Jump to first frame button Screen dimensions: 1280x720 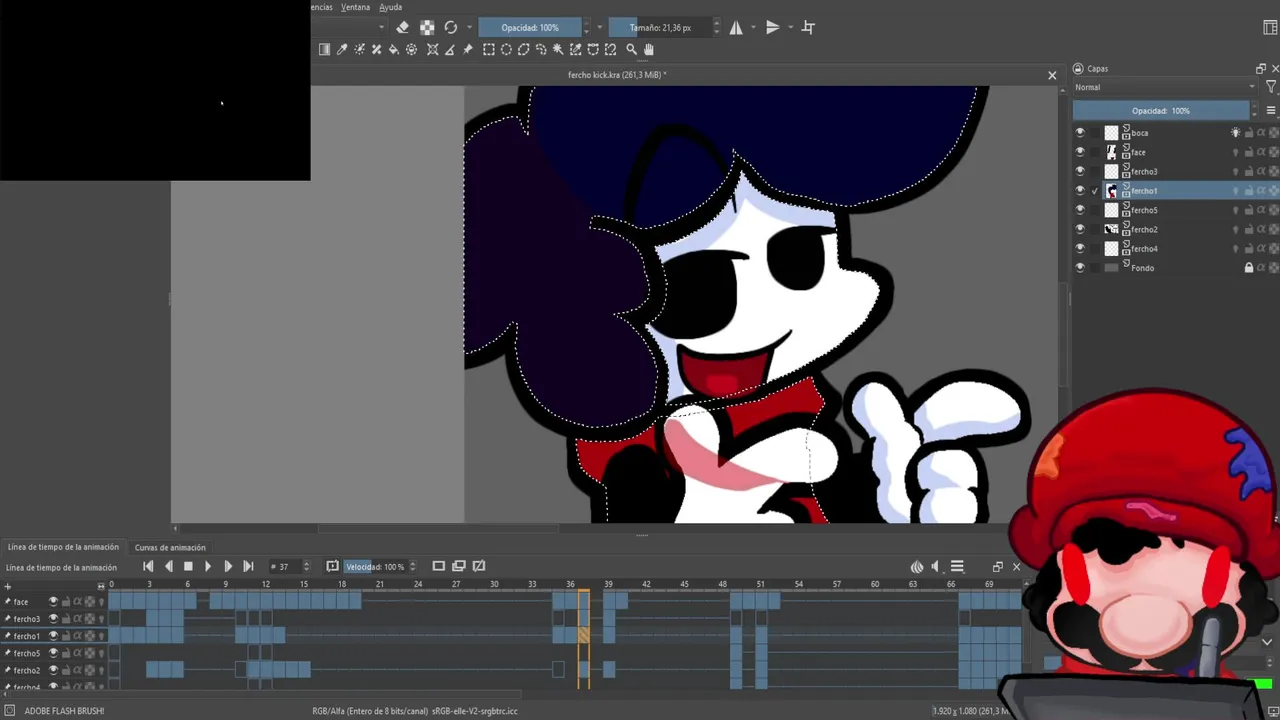pos(148,567)
